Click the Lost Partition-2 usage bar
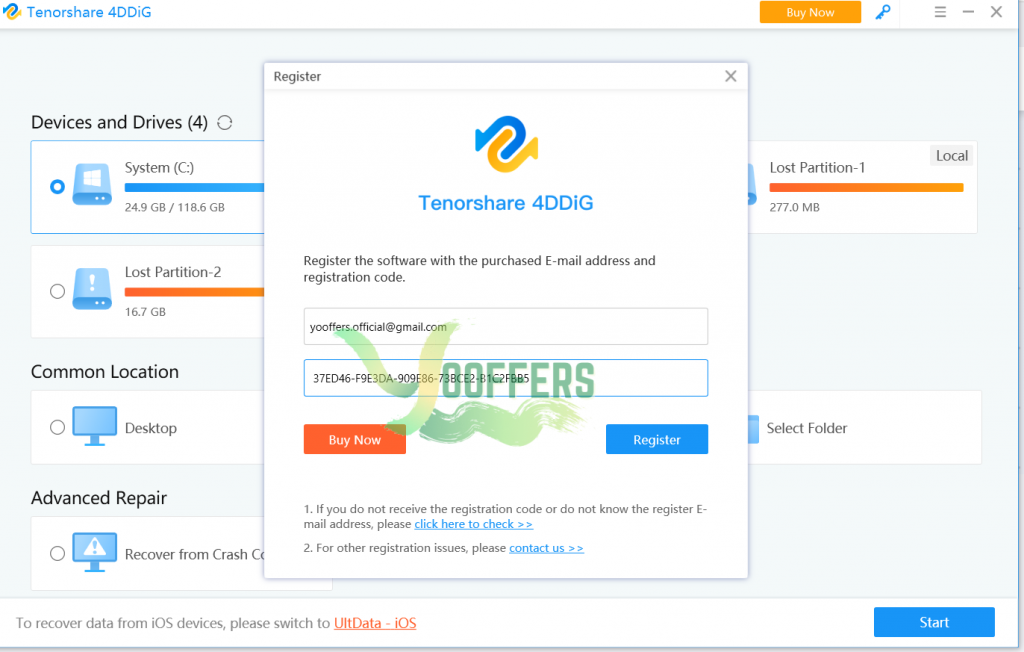Screen dimensions: 1024x652 click(194, 292)
